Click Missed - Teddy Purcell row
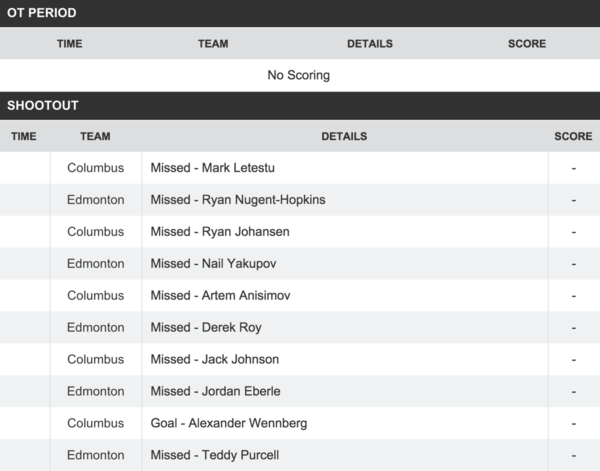 (300, 455)
